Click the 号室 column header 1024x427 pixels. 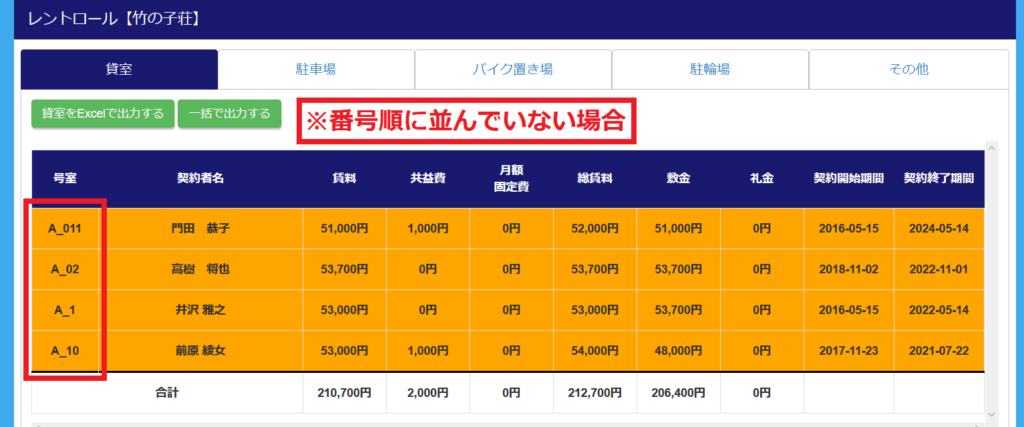click(66, 179)
